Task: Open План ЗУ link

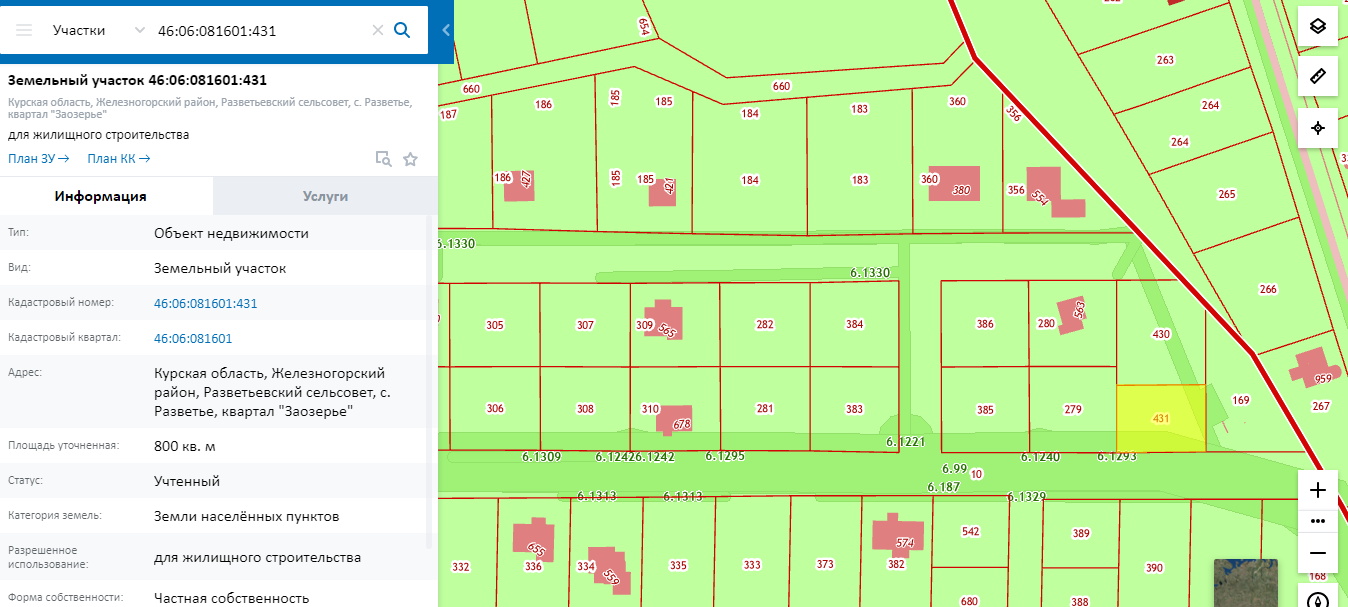Action: point(39,158)
